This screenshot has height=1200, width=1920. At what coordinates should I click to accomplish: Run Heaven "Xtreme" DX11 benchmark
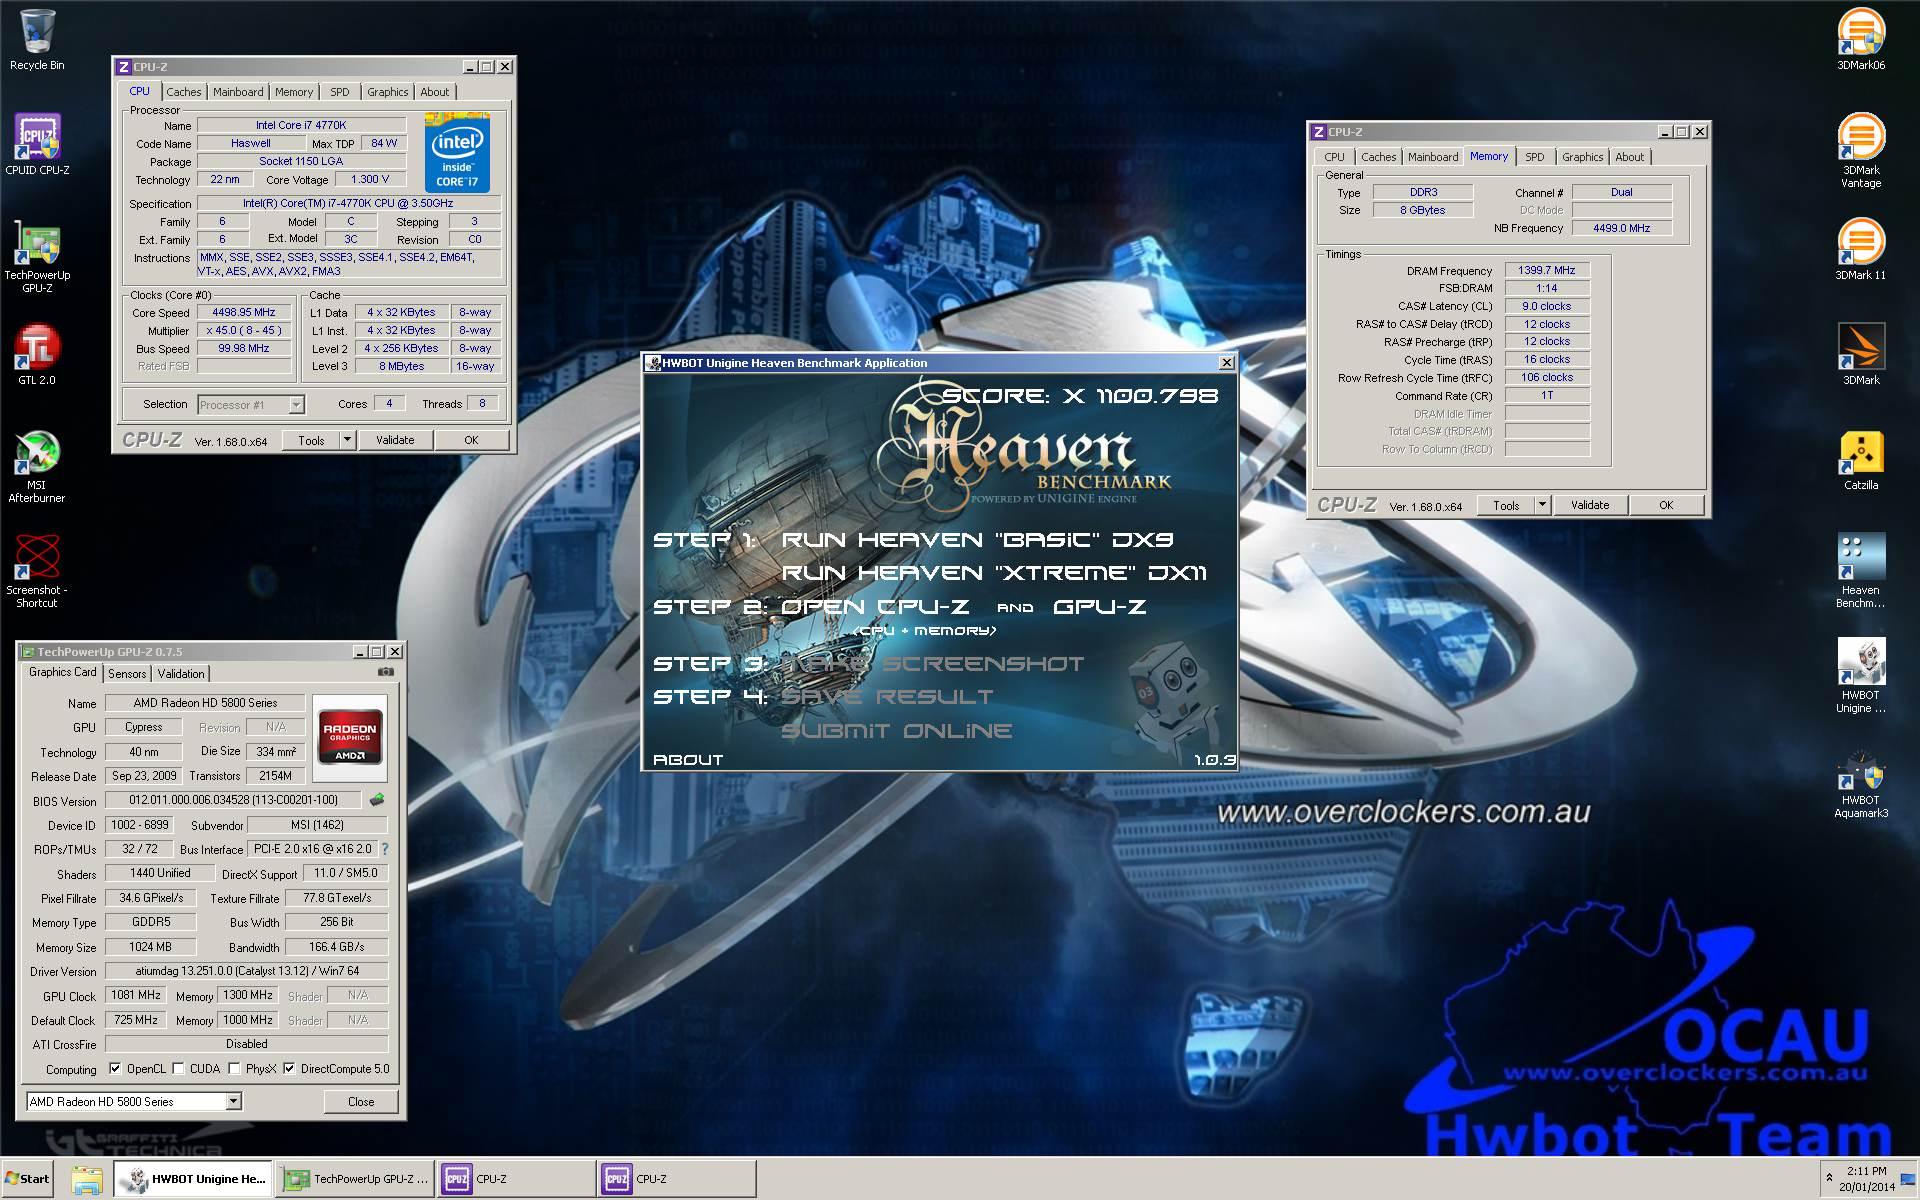click(994, 573)
